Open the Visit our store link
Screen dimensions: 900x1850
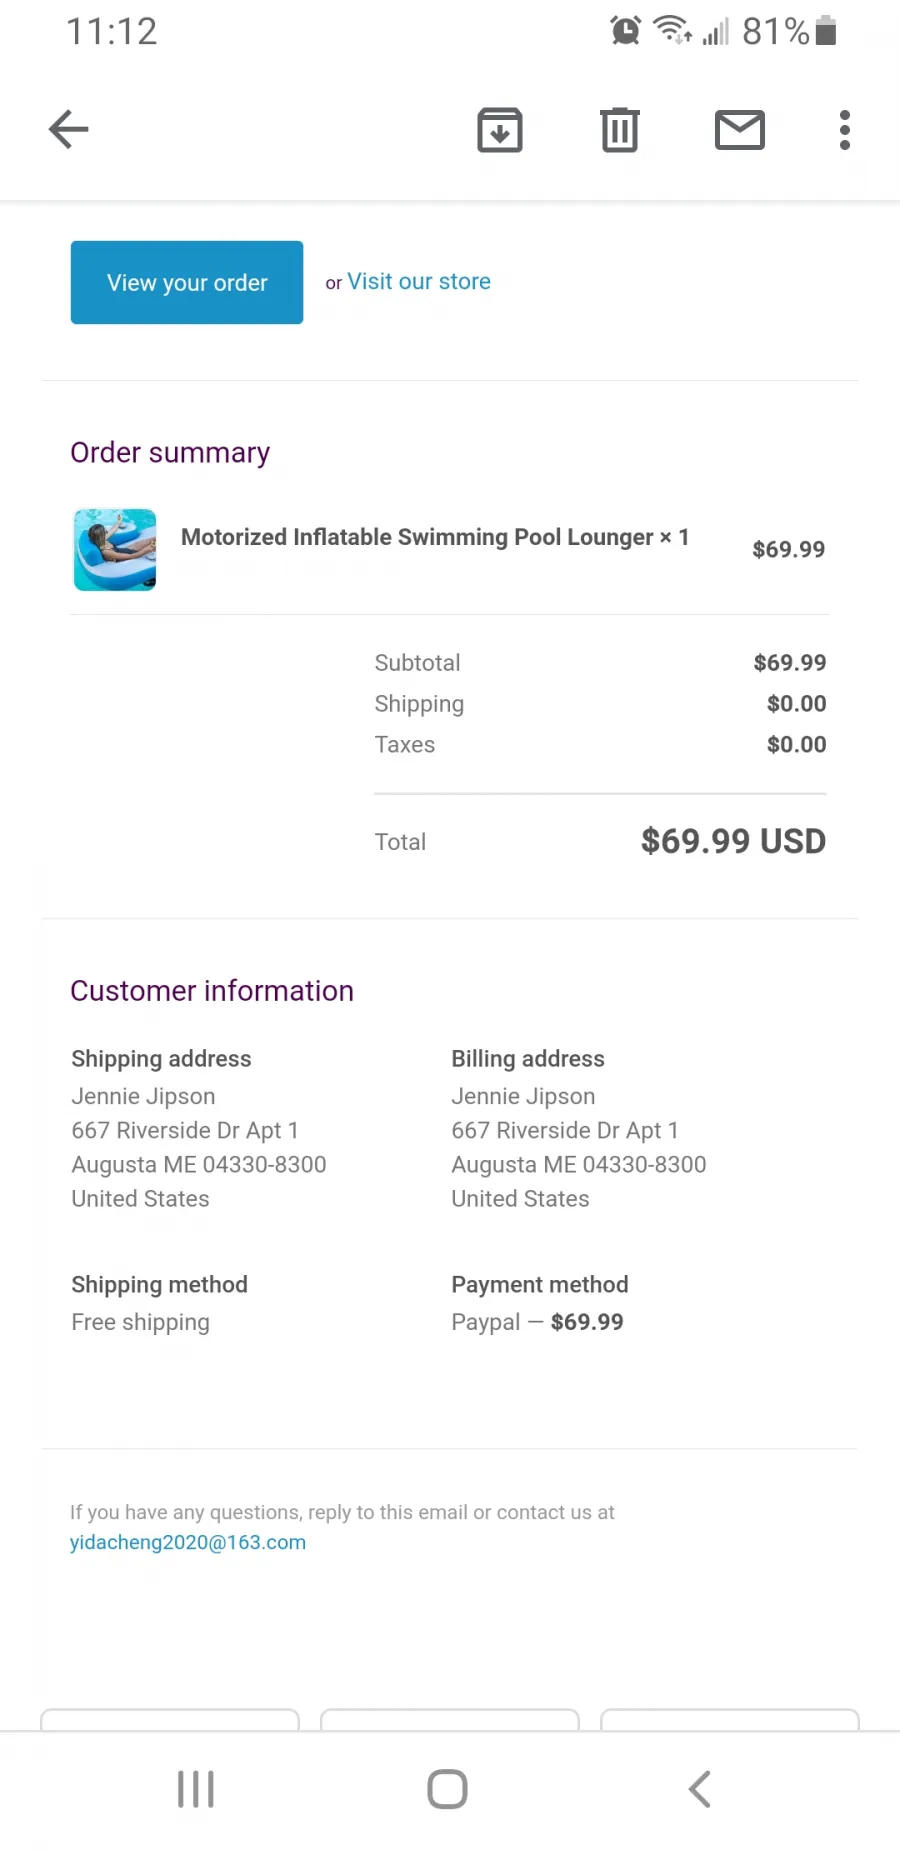pyautogui.click(x=419, y=282)
